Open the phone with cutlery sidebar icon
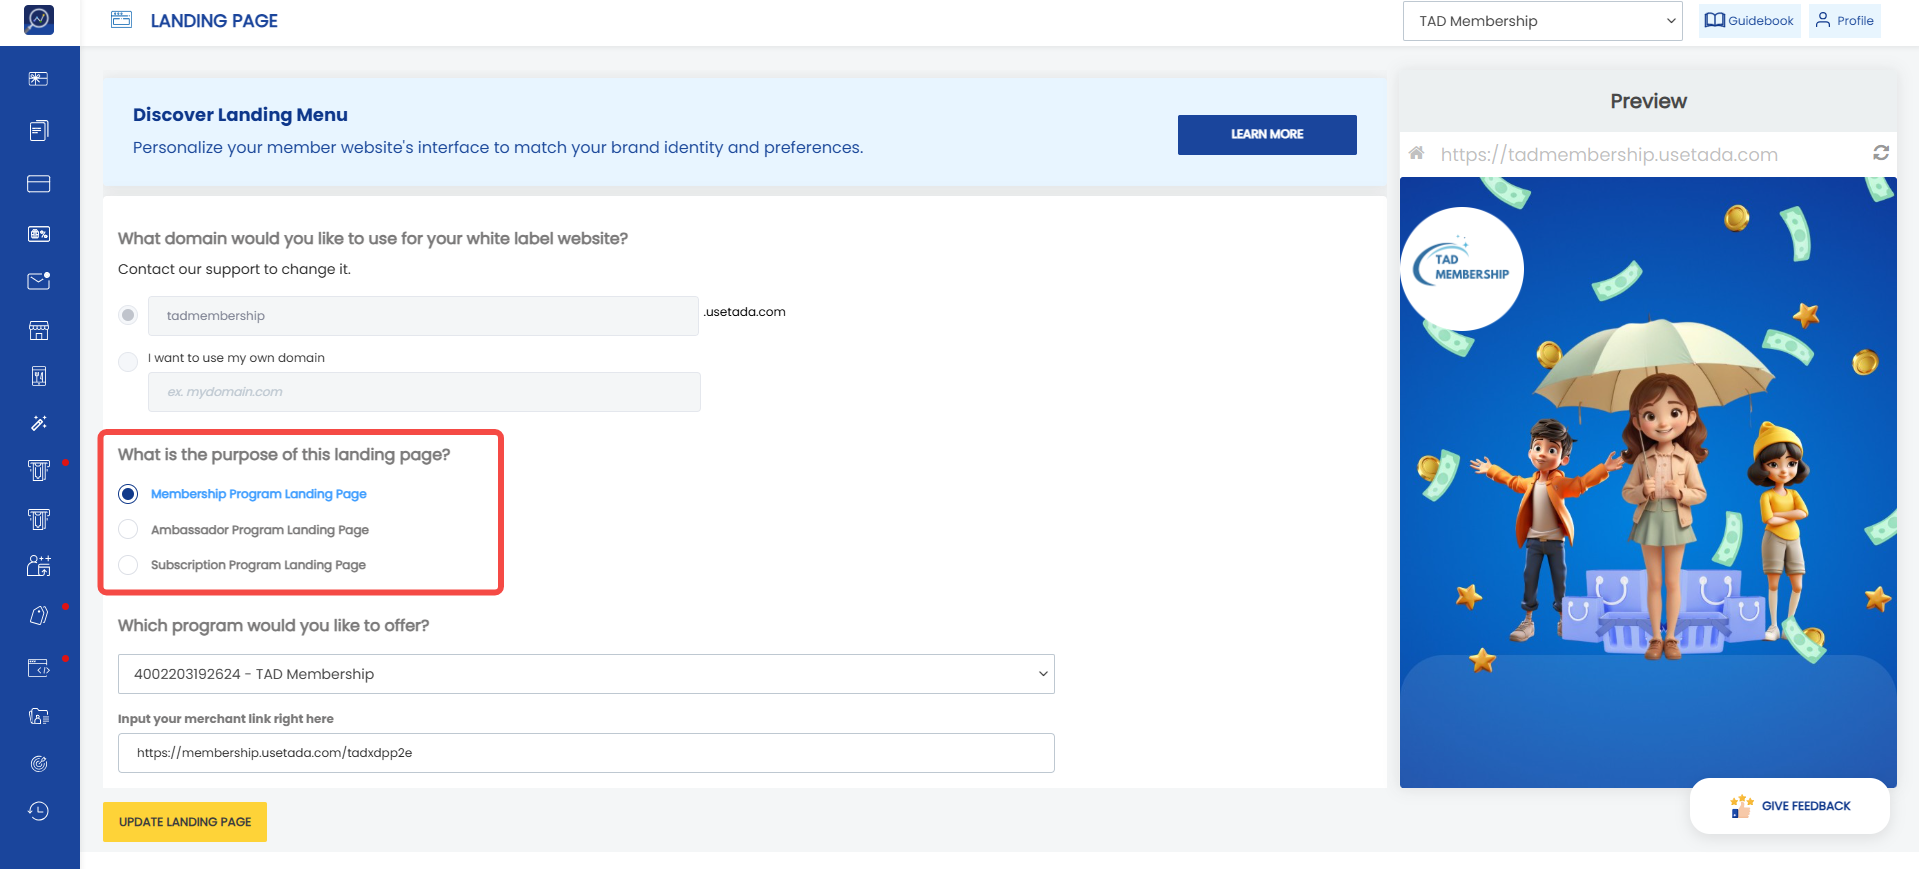The height and width of the screenshot is (869, 1919). [x=39, y=376]
